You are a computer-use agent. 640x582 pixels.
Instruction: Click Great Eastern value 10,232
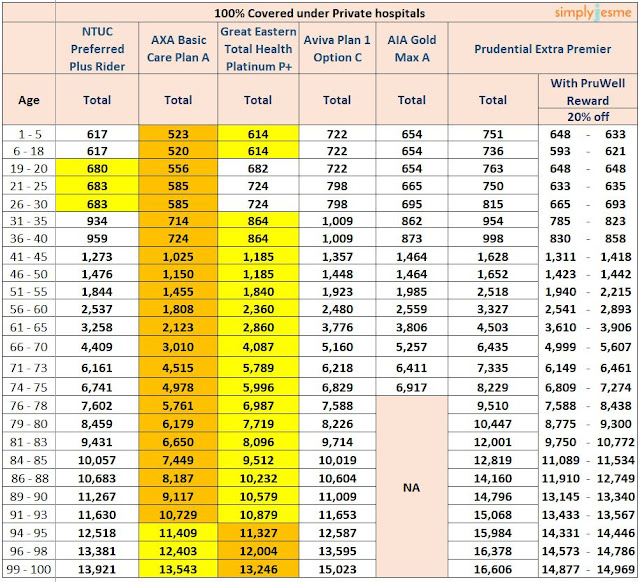tap(258, 478)
